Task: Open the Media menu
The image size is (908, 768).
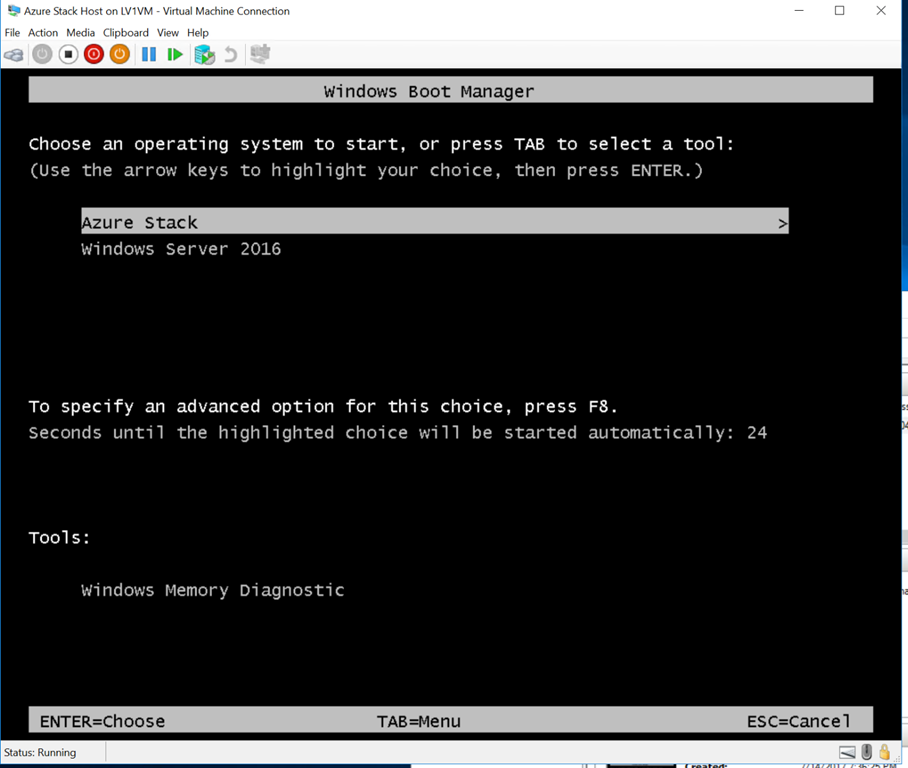Action: [80, 33]
